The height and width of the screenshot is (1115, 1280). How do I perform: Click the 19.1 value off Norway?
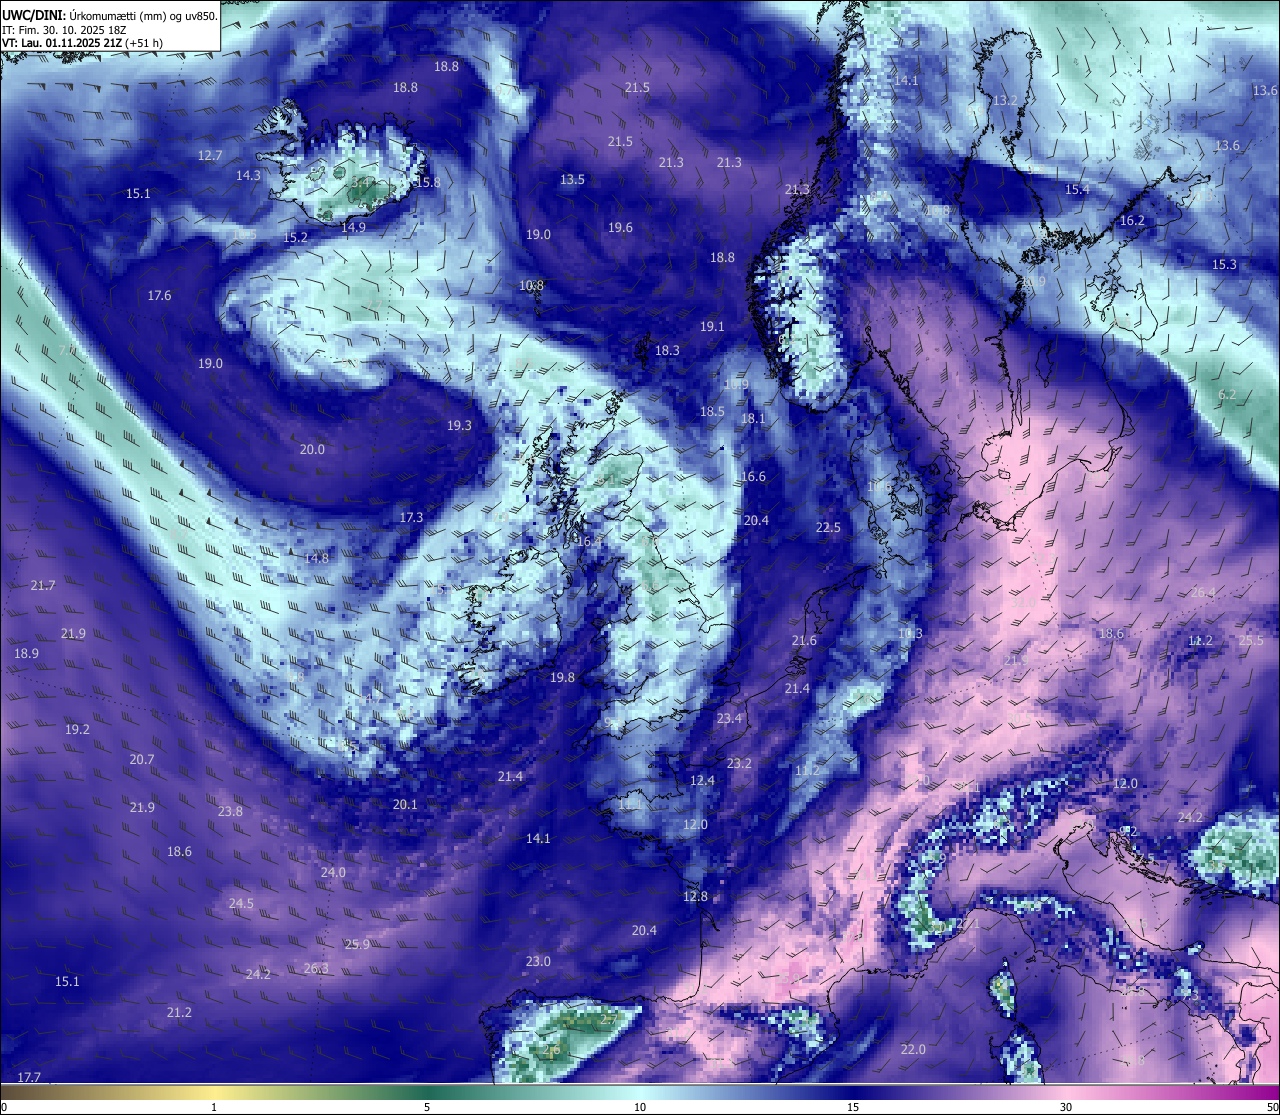pos(711,326)
